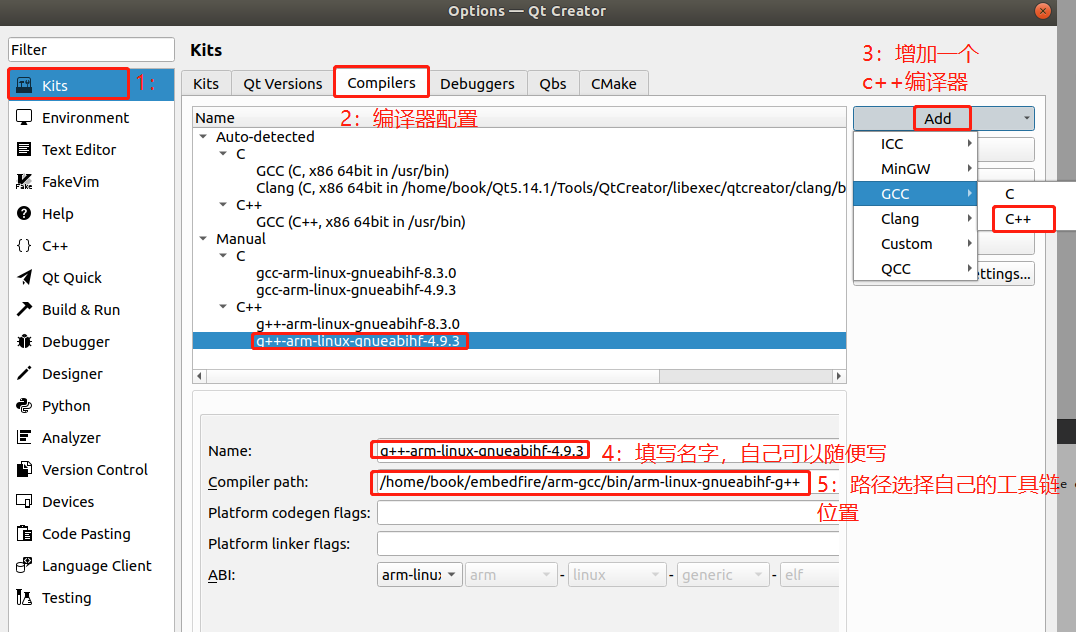
Task: Click the Name column header
Action: [519, 117]
